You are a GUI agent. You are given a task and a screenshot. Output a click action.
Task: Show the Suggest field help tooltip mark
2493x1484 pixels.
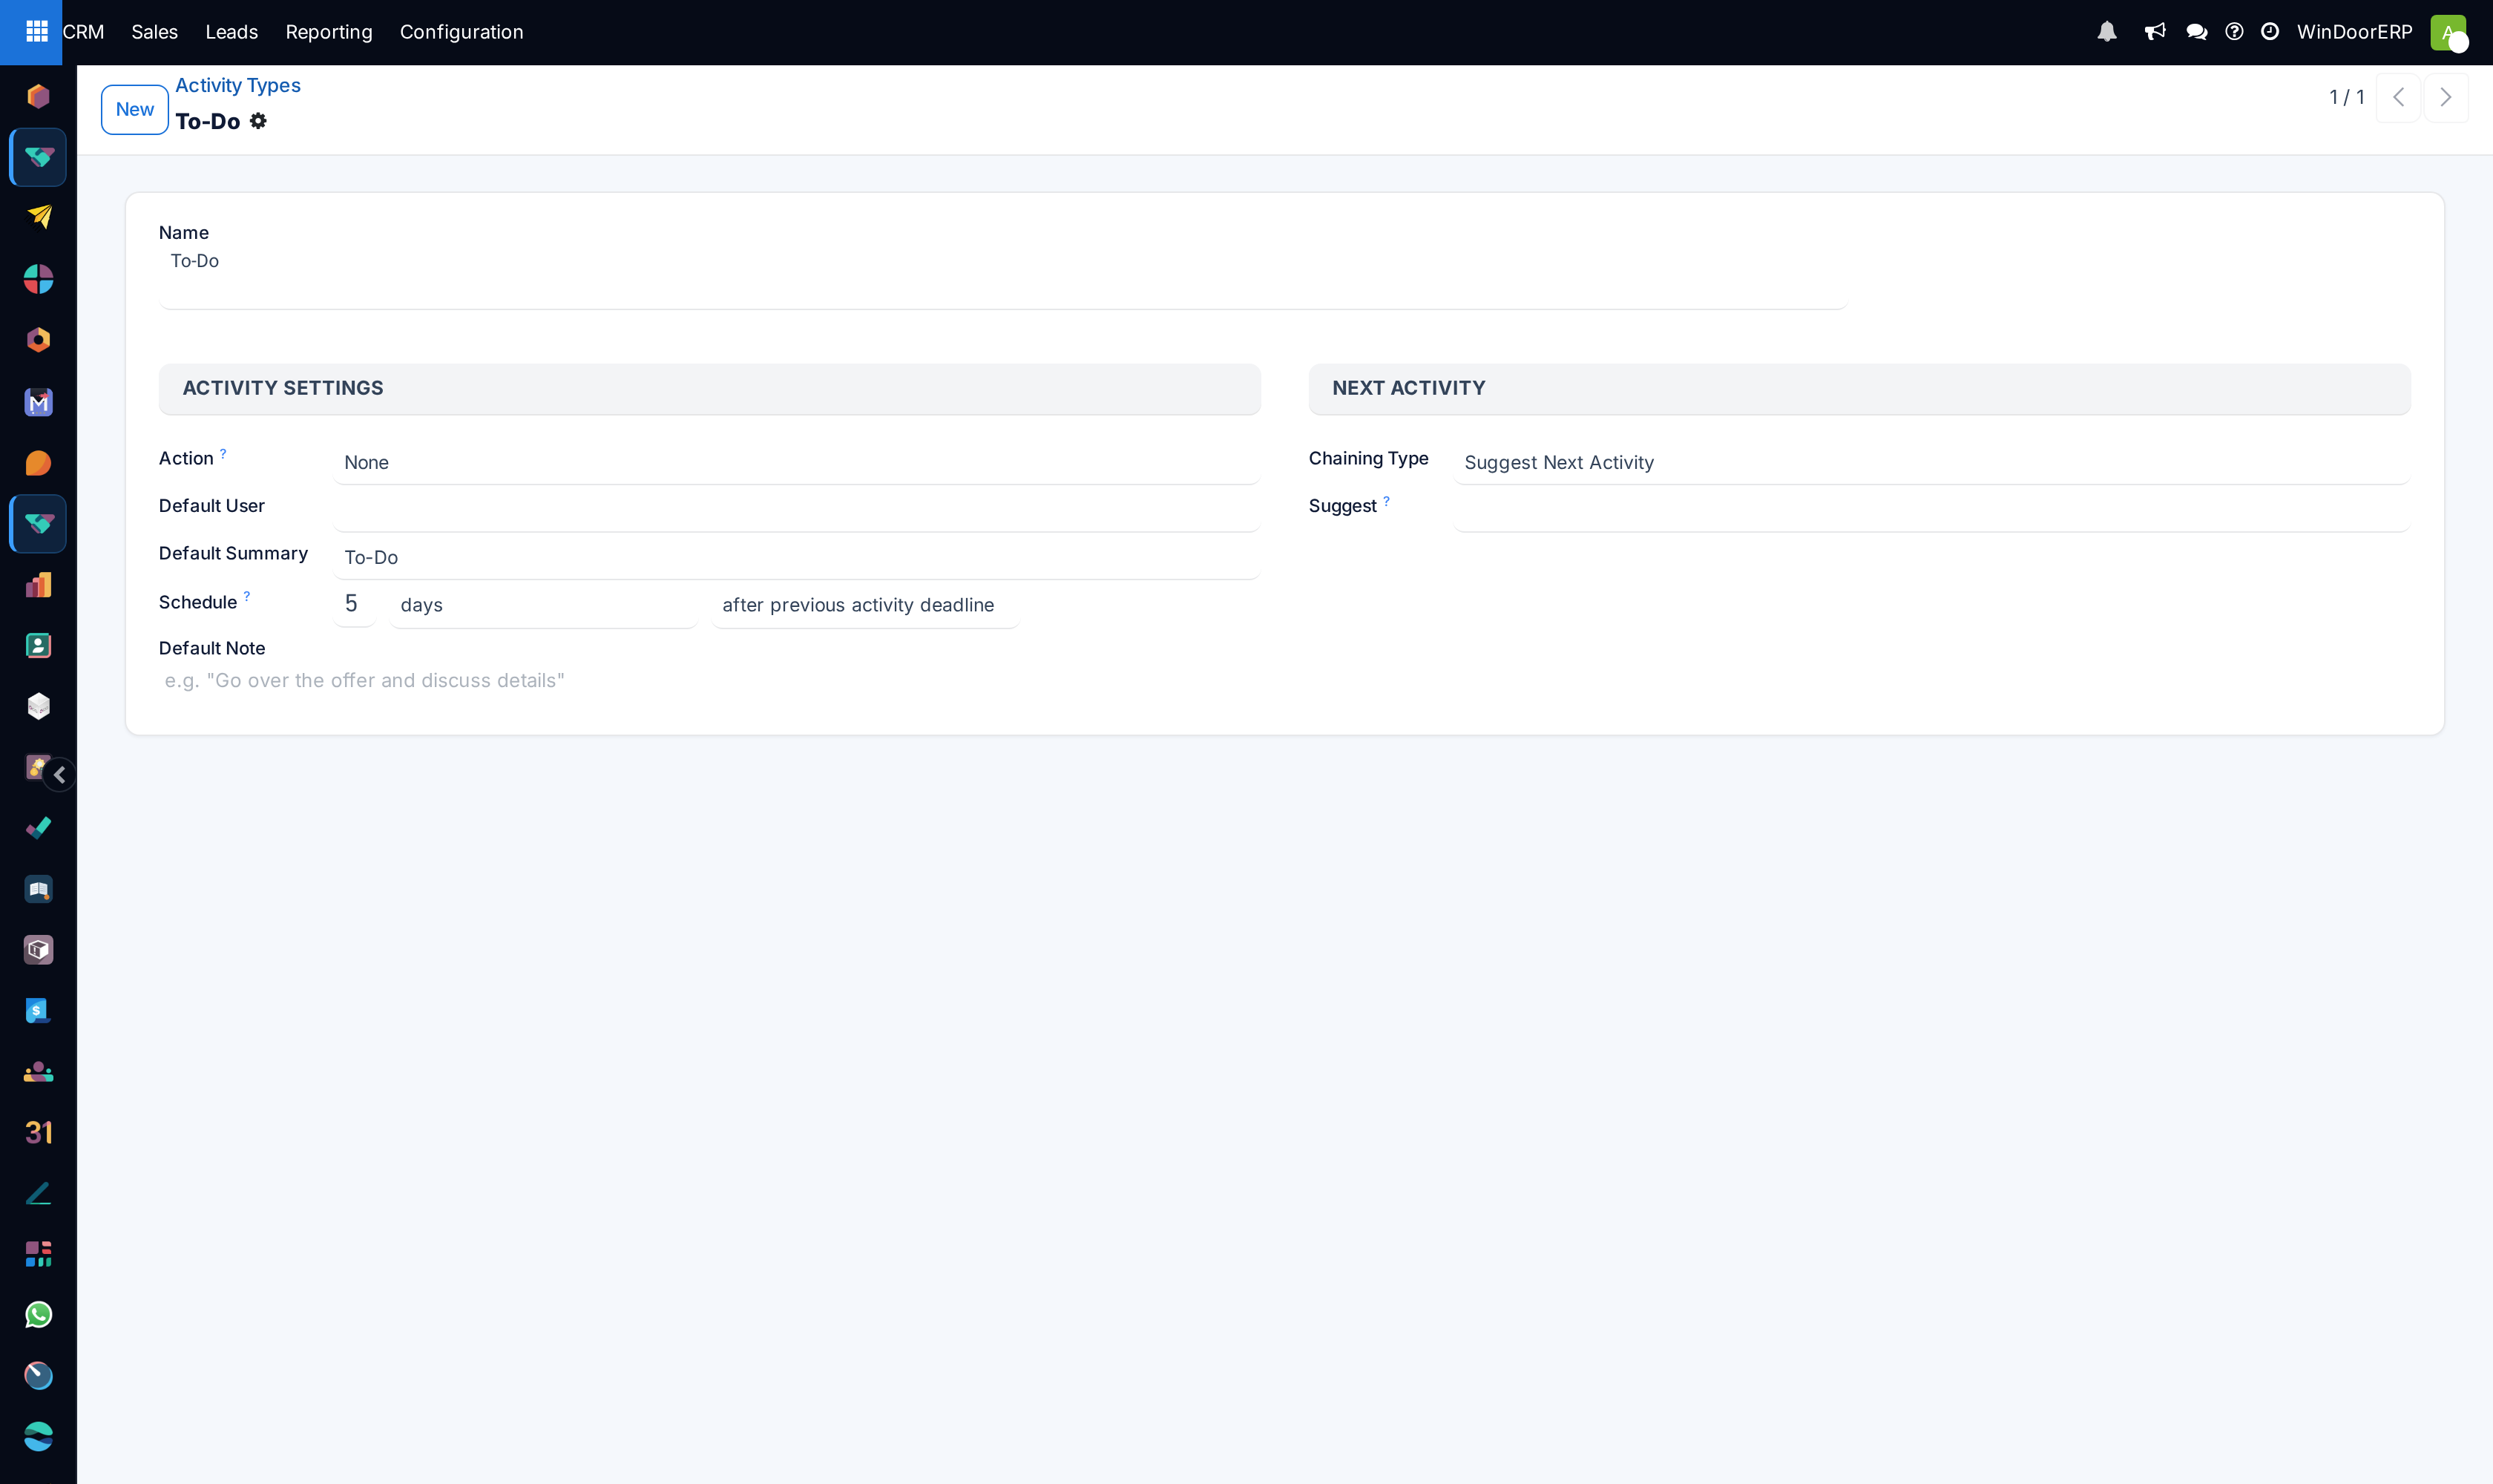tap(1386, 501)
